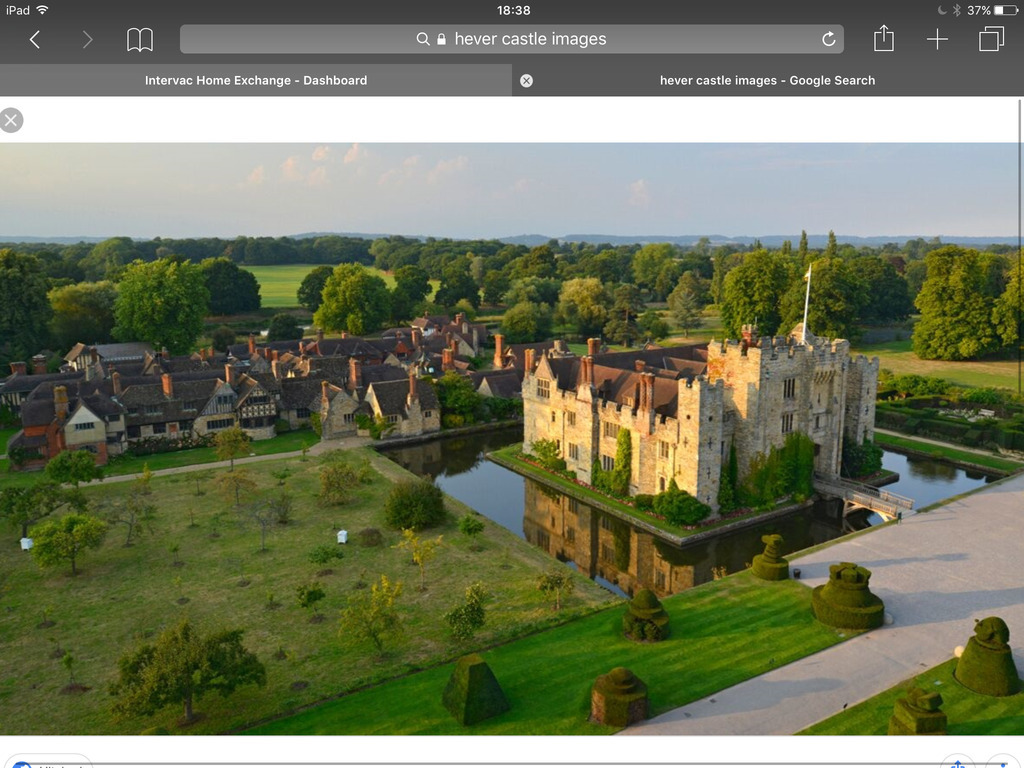
Task: Dismiss the image overlay with the X button
Action: [12, 120]
